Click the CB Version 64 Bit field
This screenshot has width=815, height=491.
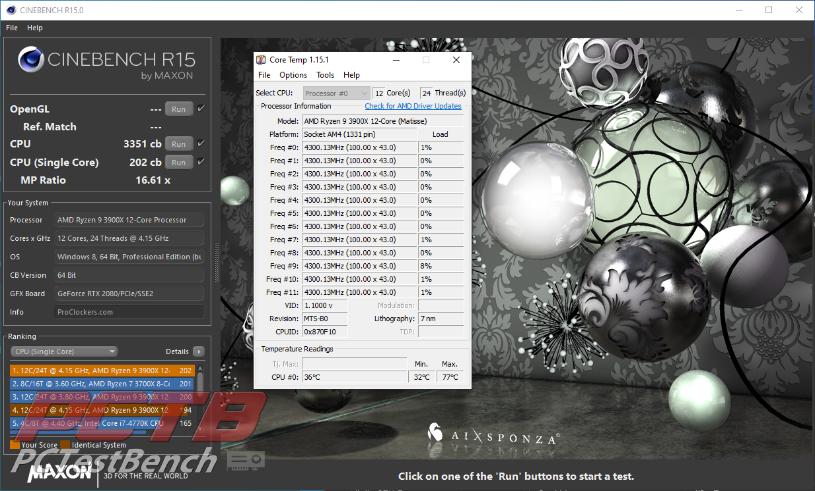point(129,275)
